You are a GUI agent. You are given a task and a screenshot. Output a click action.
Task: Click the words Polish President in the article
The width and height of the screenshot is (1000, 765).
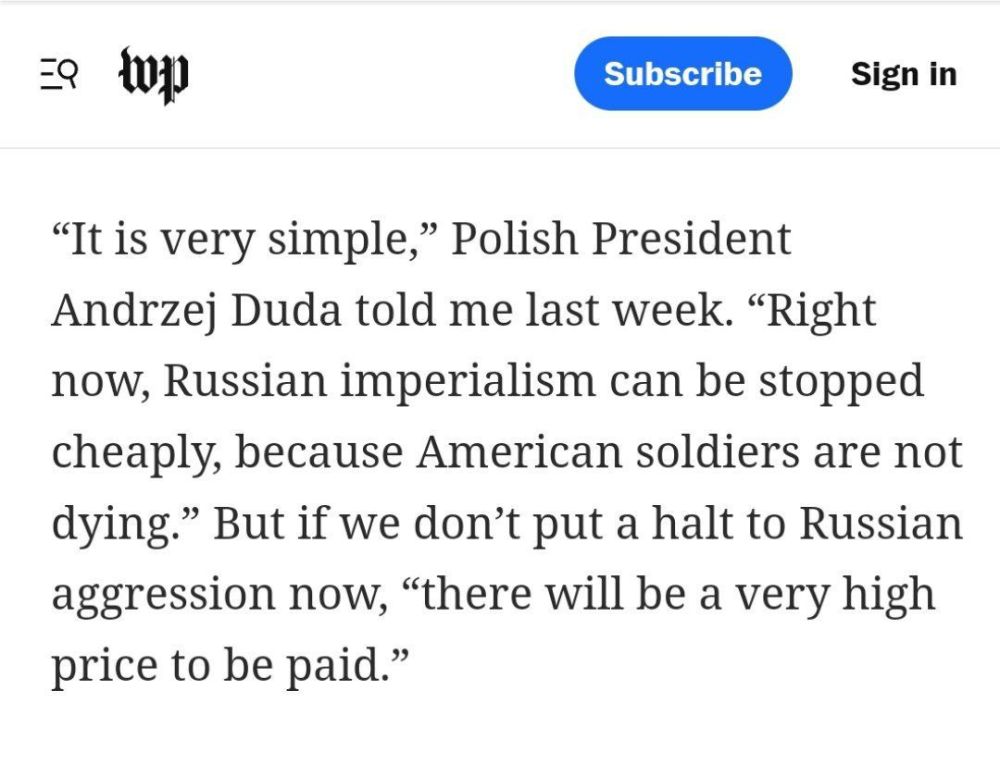click(x=625, y=238)
